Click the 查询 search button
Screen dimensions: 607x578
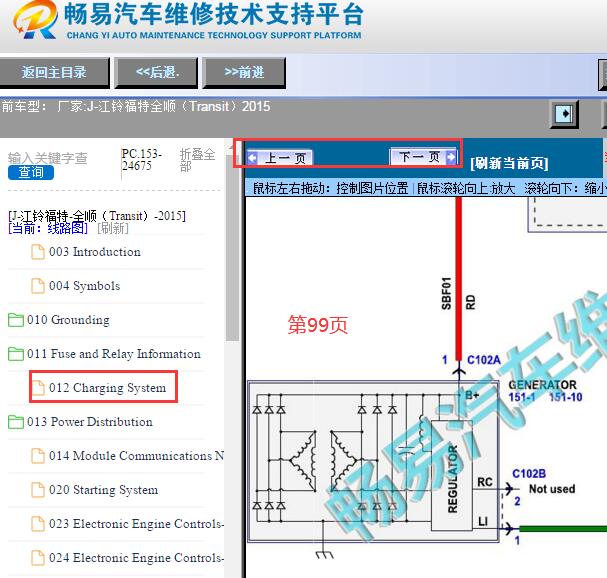[x=31, y=172]
